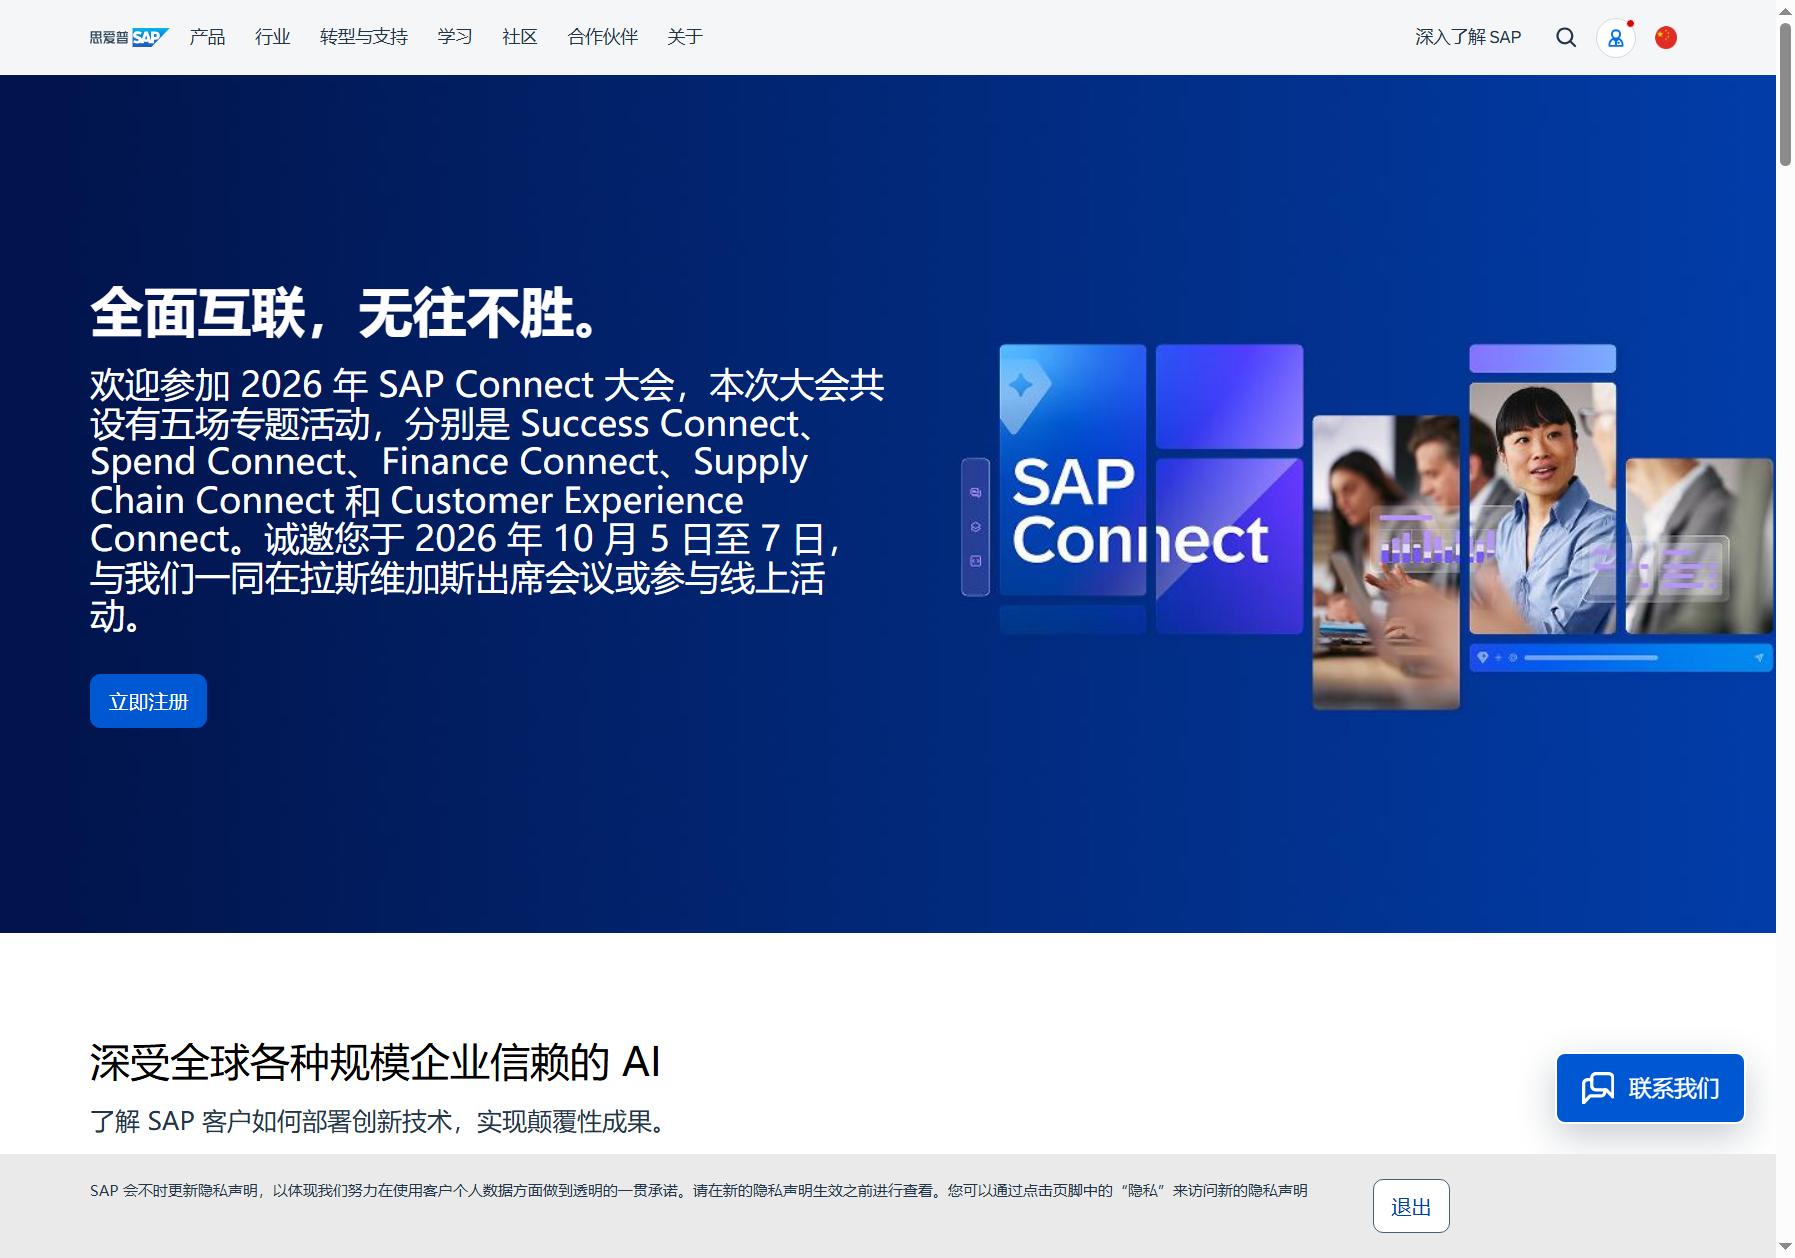Viewport: 1795px width, 1258px height.
Task: Click the 全面互联，无往不胜。 headline
Action: (x=345, y=313)
